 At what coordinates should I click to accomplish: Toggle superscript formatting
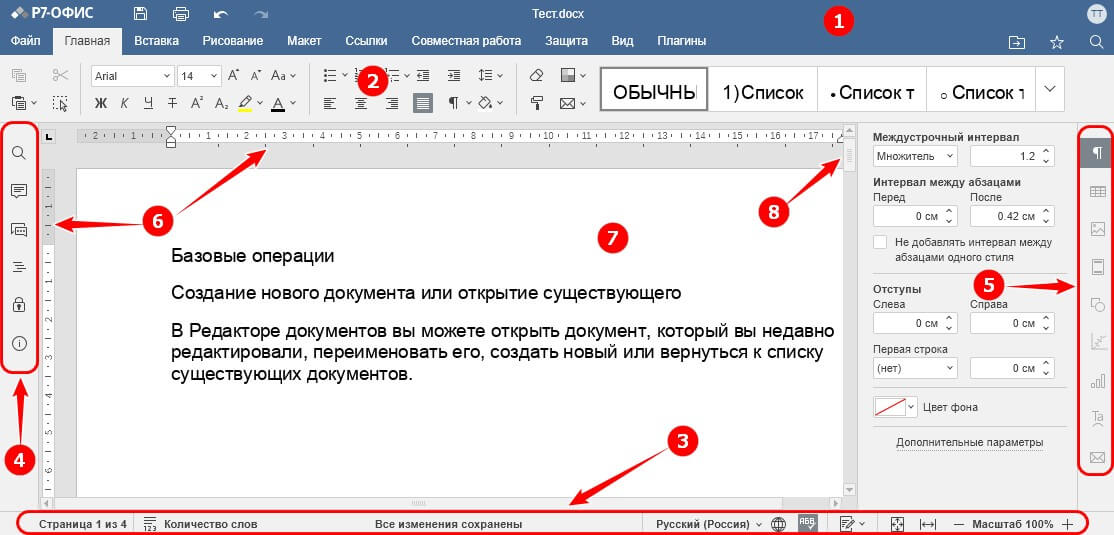197,104
